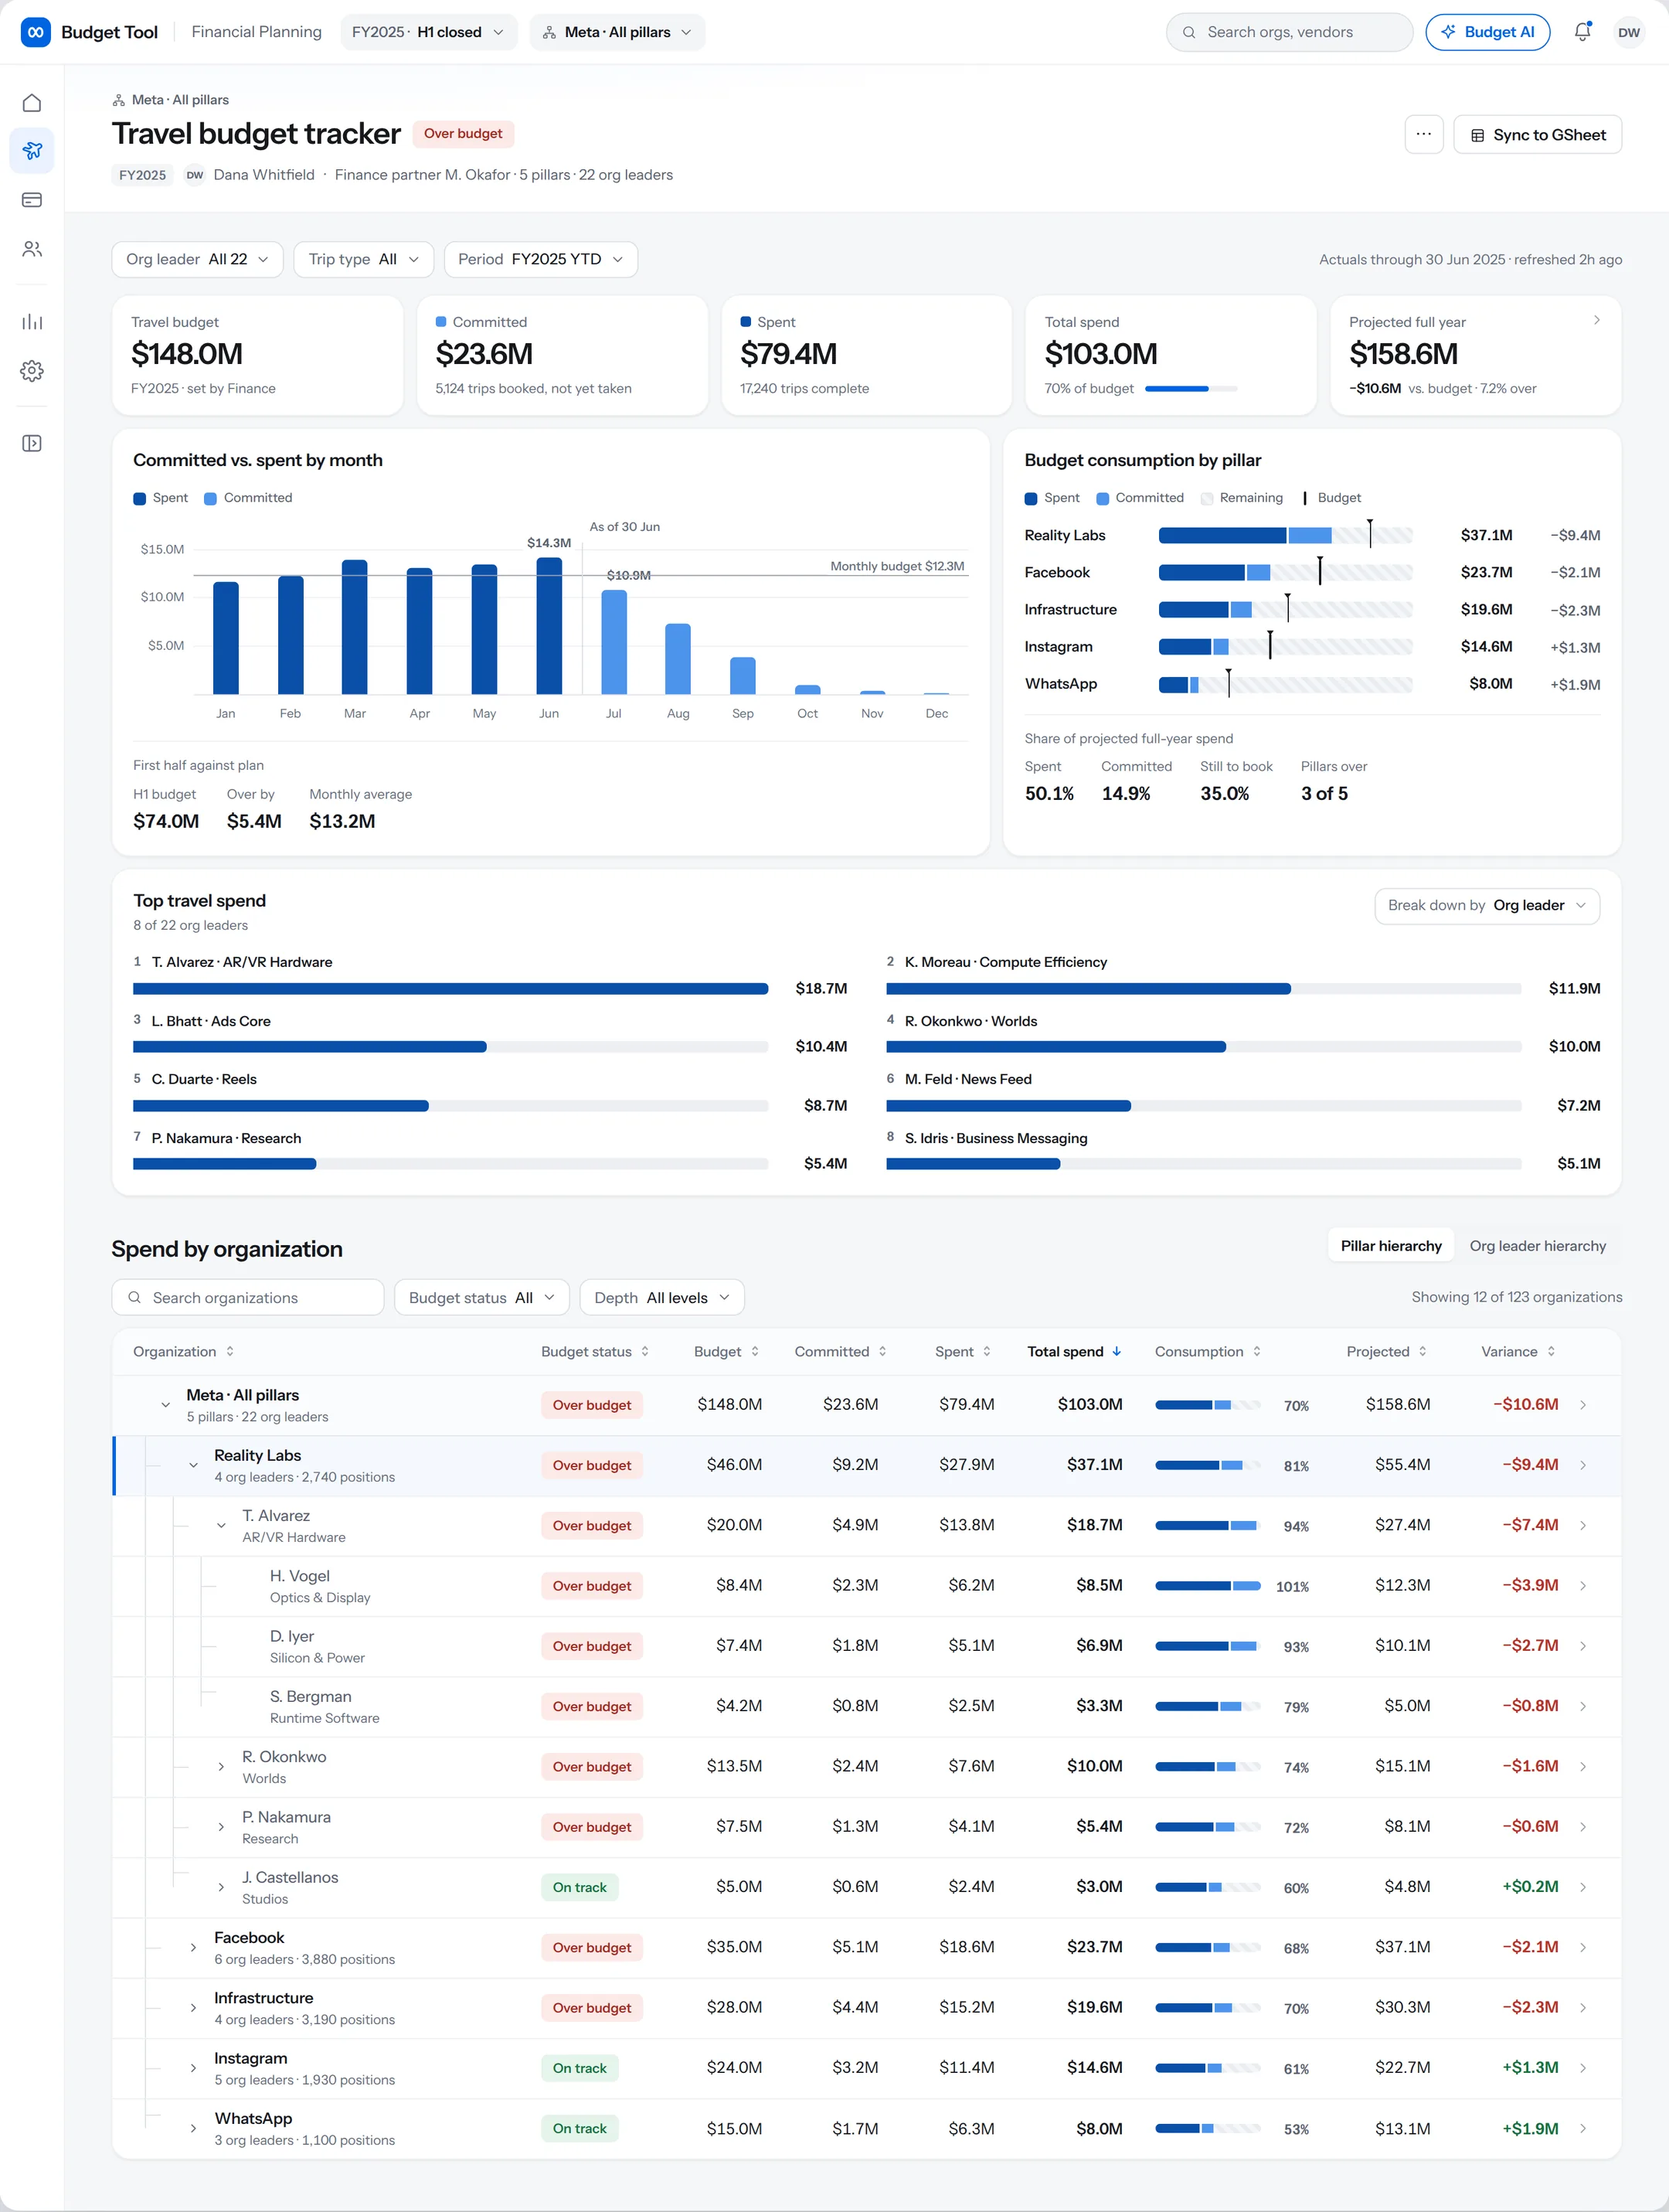
Task: Open row details arrow for H. Vogel
Action: (1583, 1586)
